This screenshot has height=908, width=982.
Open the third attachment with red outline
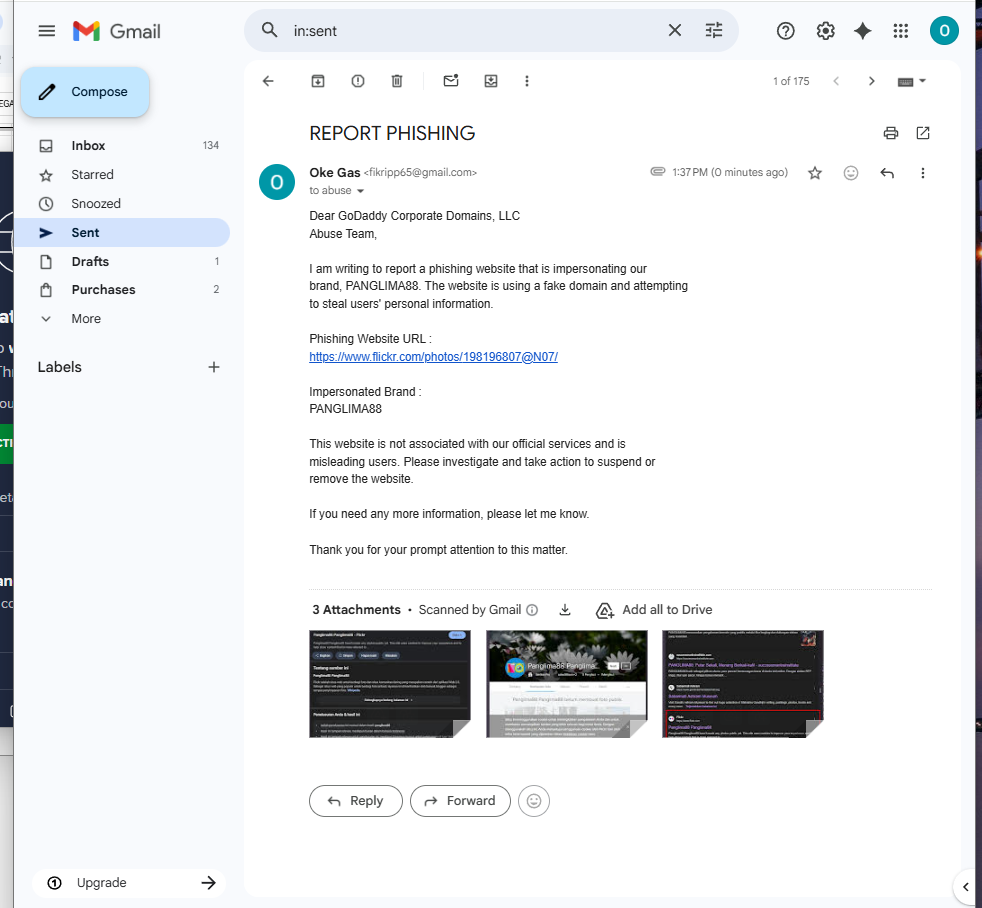pos(743,684)
